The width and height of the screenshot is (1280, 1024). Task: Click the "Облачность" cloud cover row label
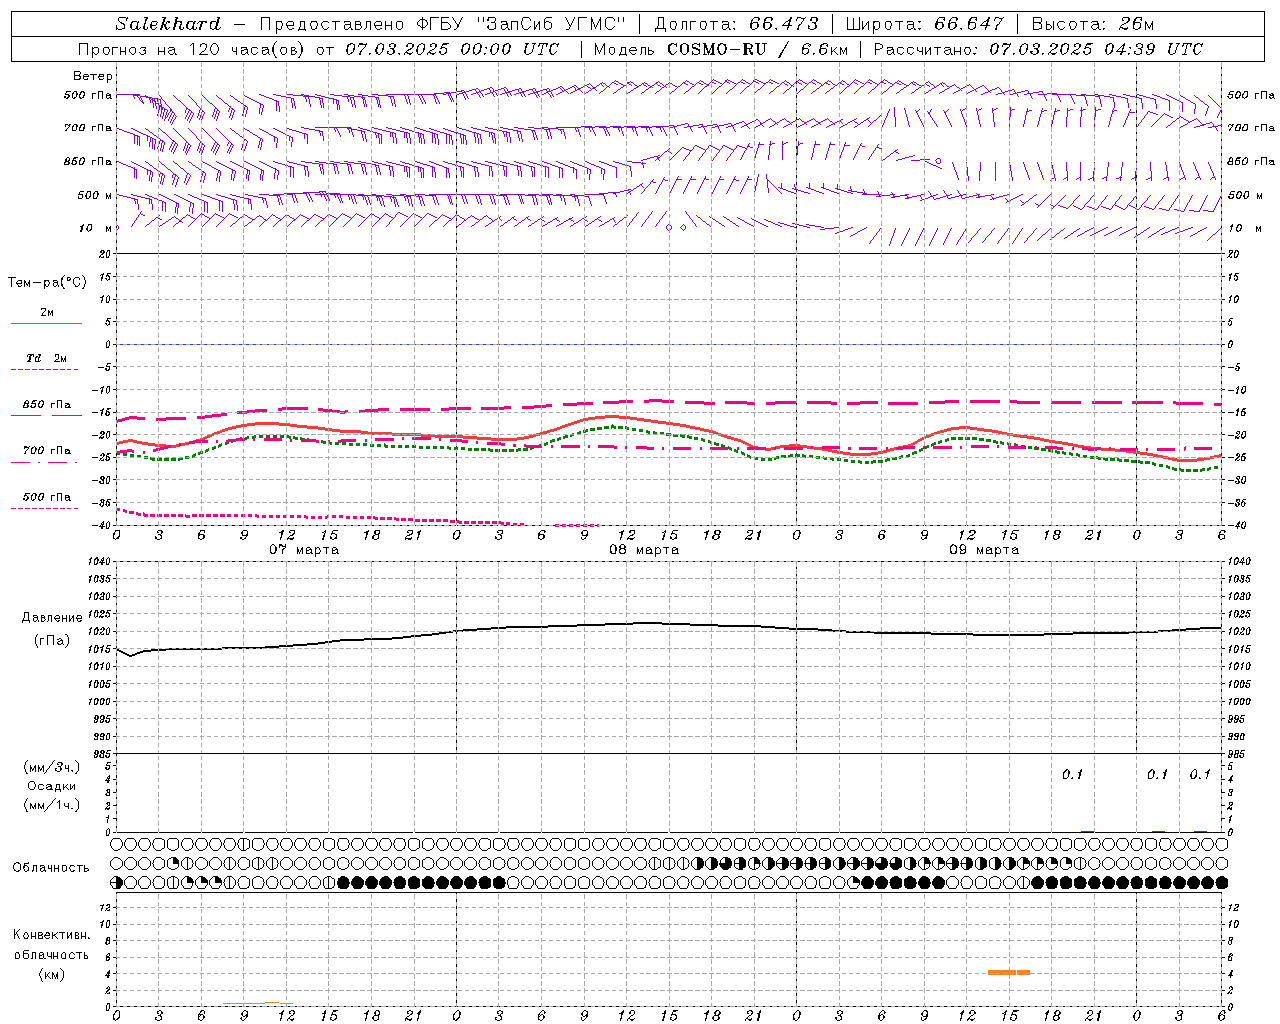click(x=51, y=868)
